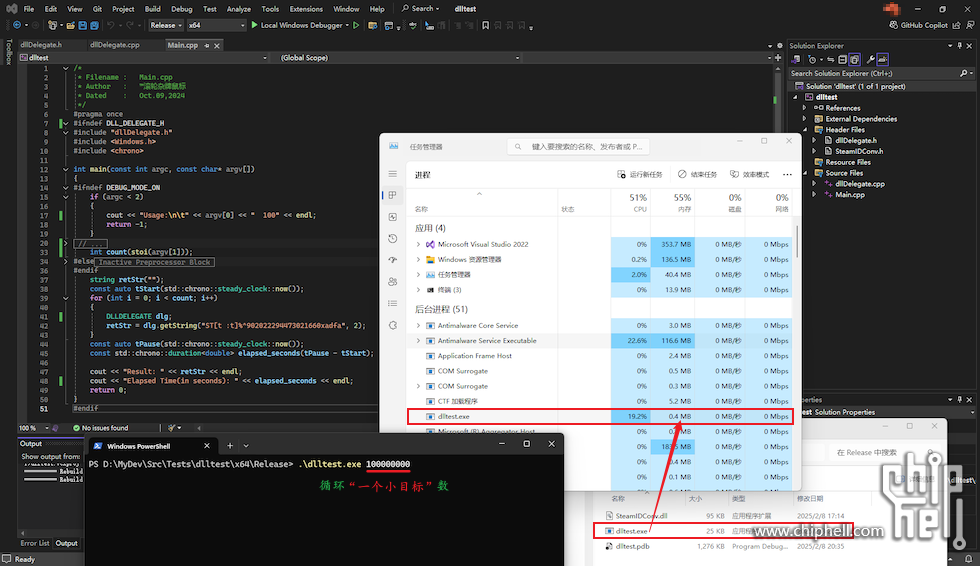Image resolution: width=980 pixels, height=566 pixels.
Task: Expand collapsed Inactive Preprocessor Block in code
Action: 65,261
